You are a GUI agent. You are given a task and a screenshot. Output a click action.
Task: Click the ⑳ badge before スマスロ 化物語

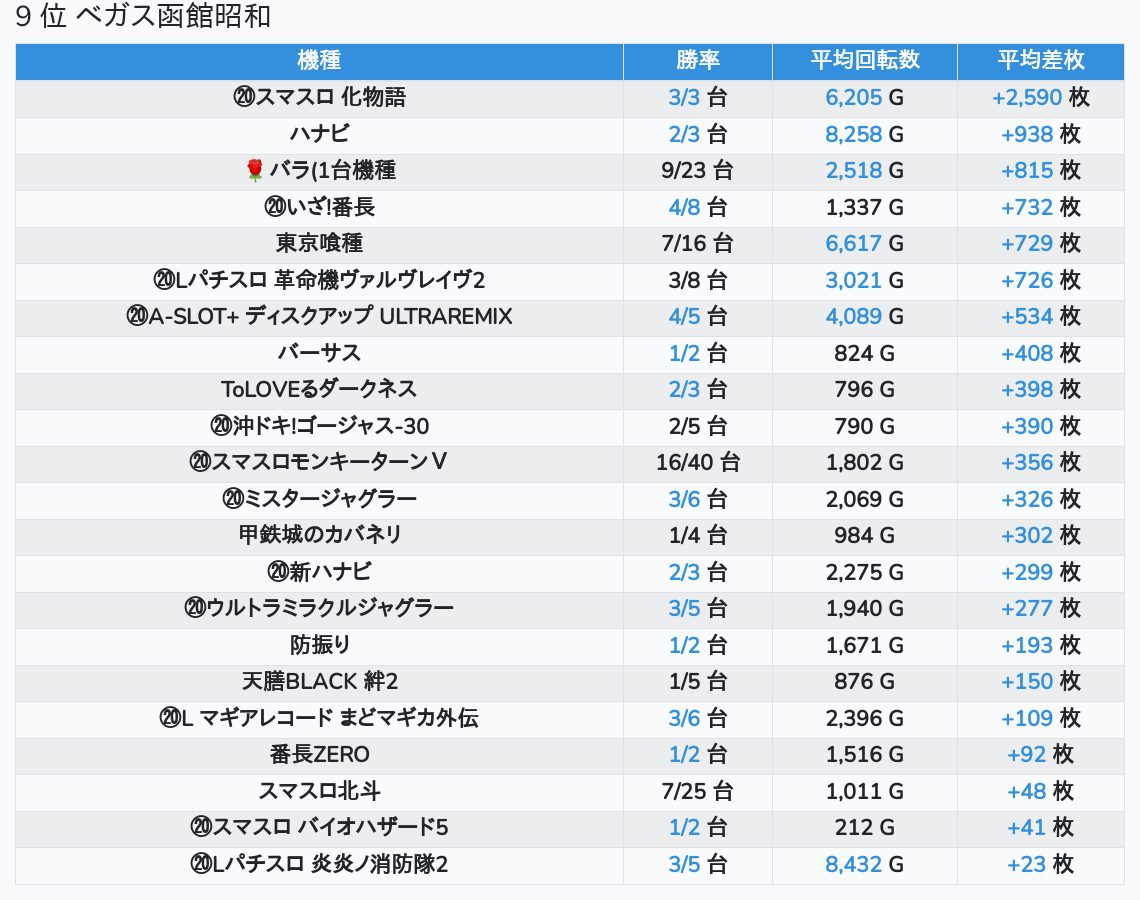point(244,98)
